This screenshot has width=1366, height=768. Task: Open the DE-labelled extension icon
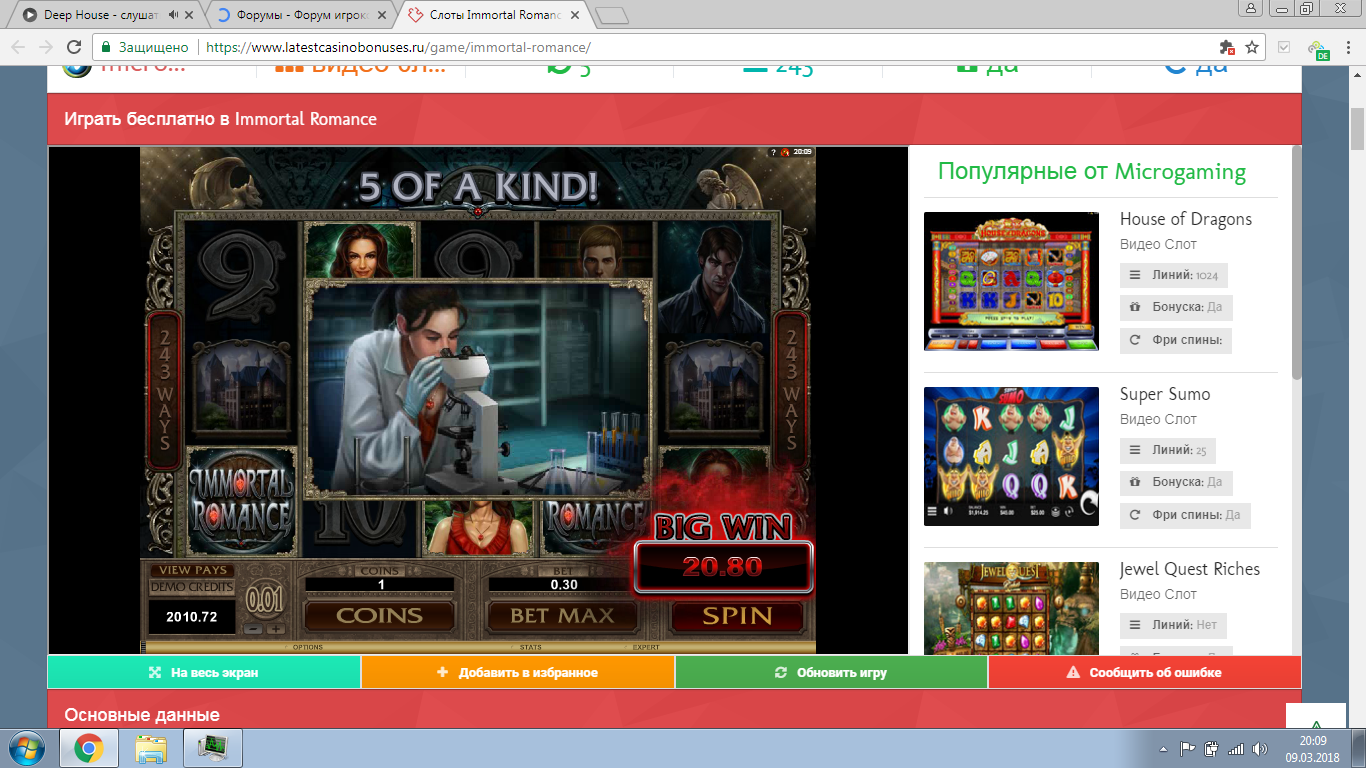1319,49
